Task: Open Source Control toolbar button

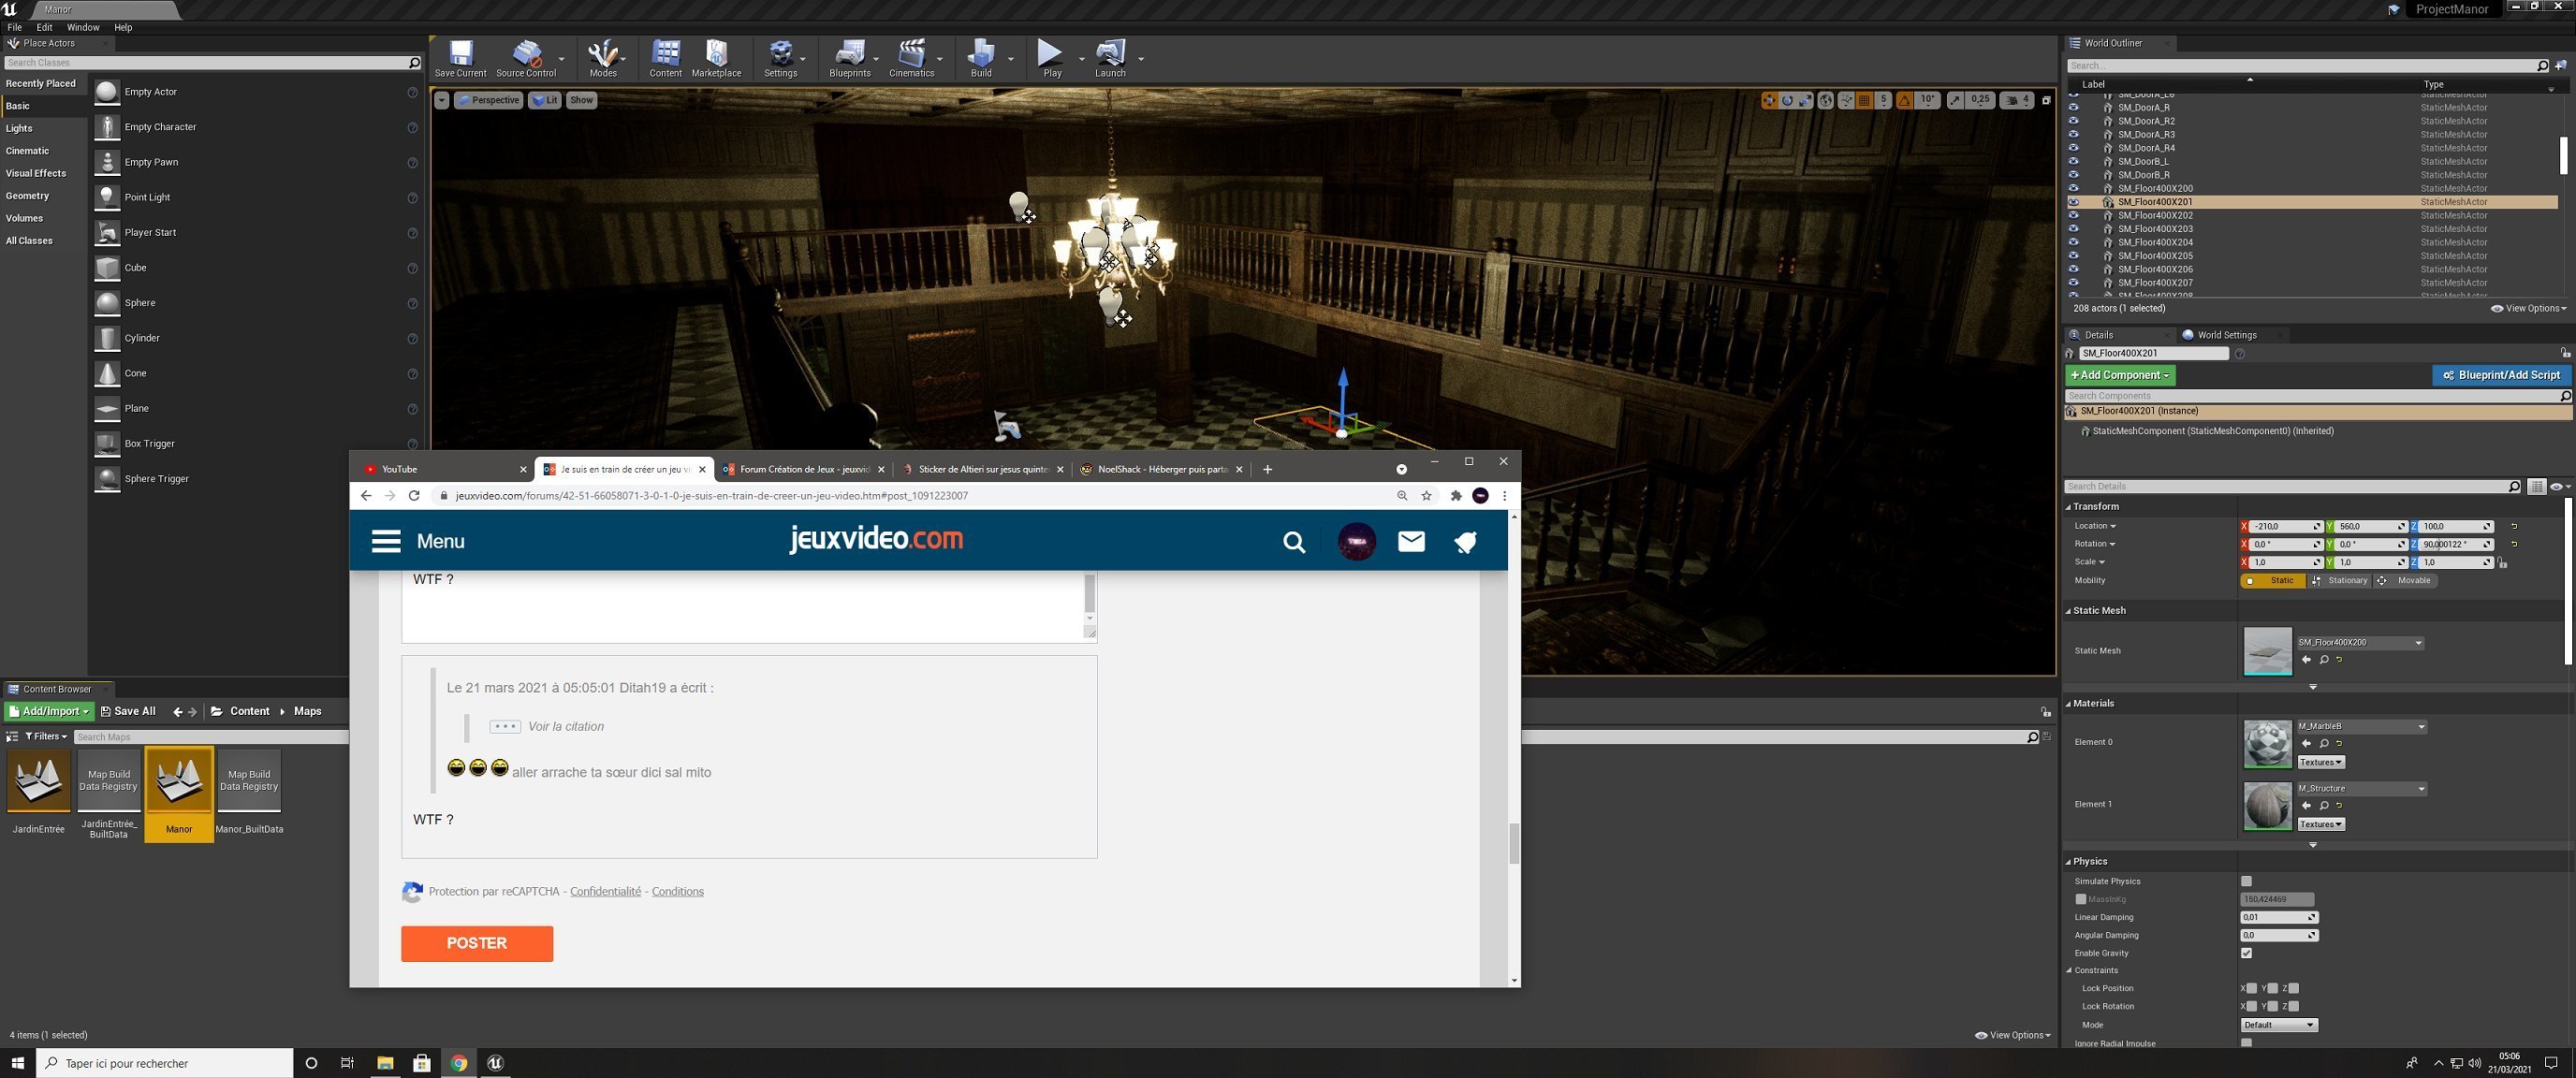Action: [x=526, y=58]
